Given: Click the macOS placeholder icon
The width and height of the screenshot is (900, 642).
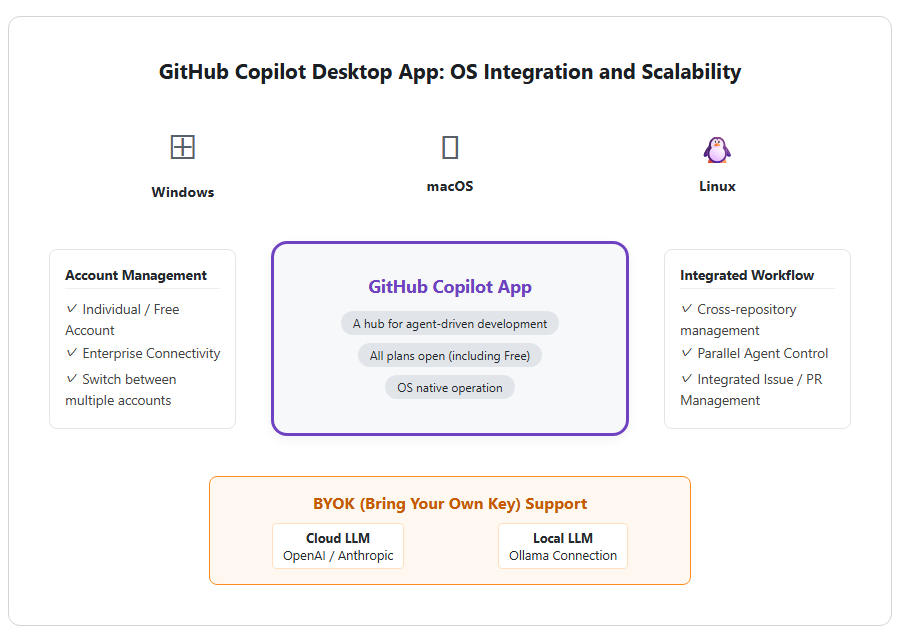Looking at the screenshot, I should (x=450, y=147).
